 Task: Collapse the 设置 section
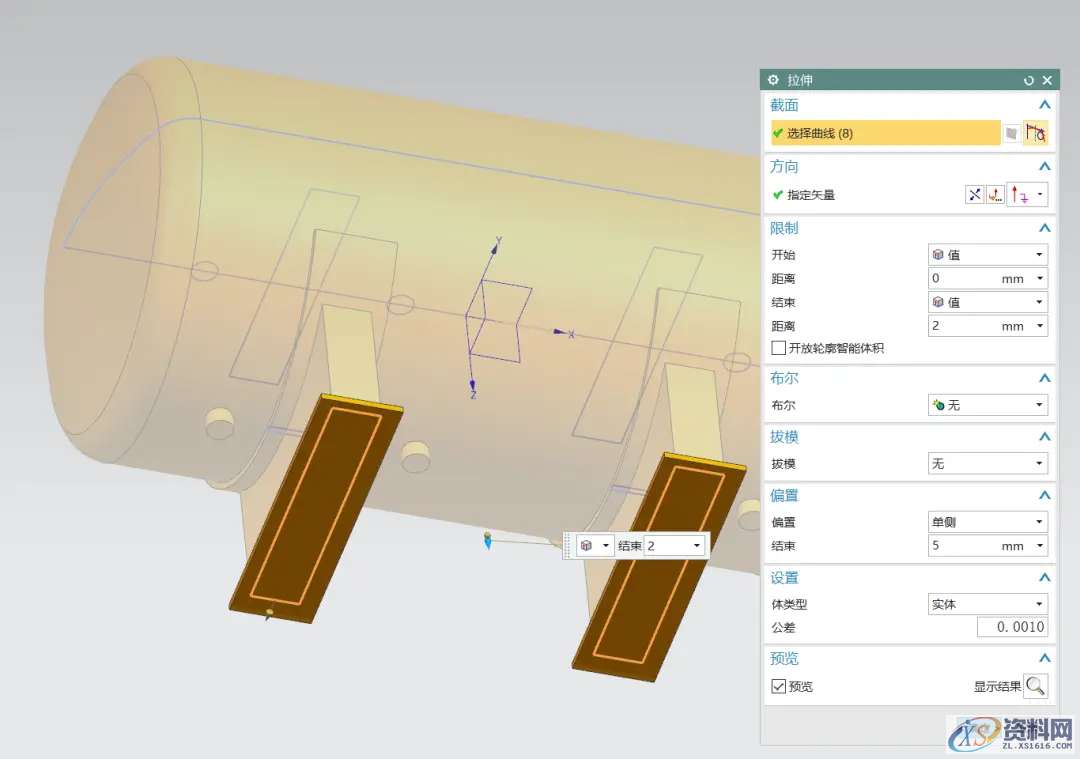(1044, 578)
